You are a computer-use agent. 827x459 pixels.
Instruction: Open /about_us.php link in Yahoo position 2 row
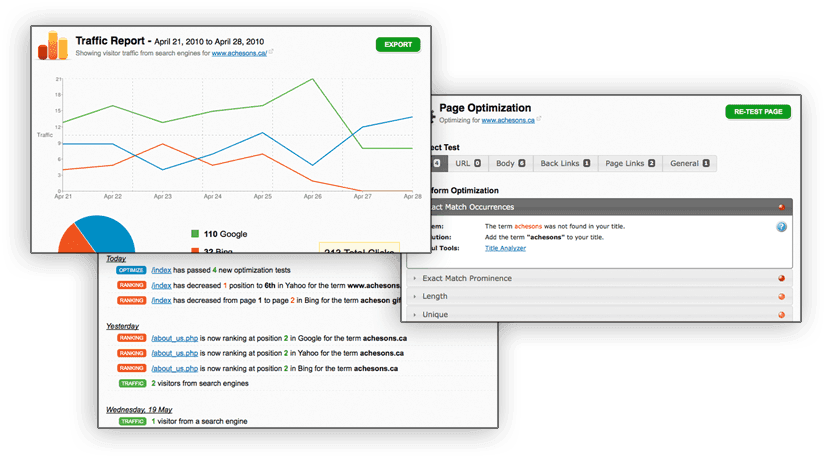pos(175,353)
